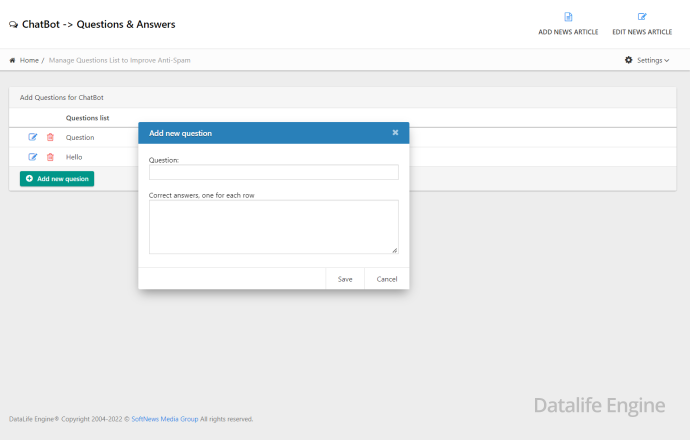Image resolution: width=690 pixels, height=440 pixels.
Task: Click the Edit News Article icon
Action: click(642, 17)
